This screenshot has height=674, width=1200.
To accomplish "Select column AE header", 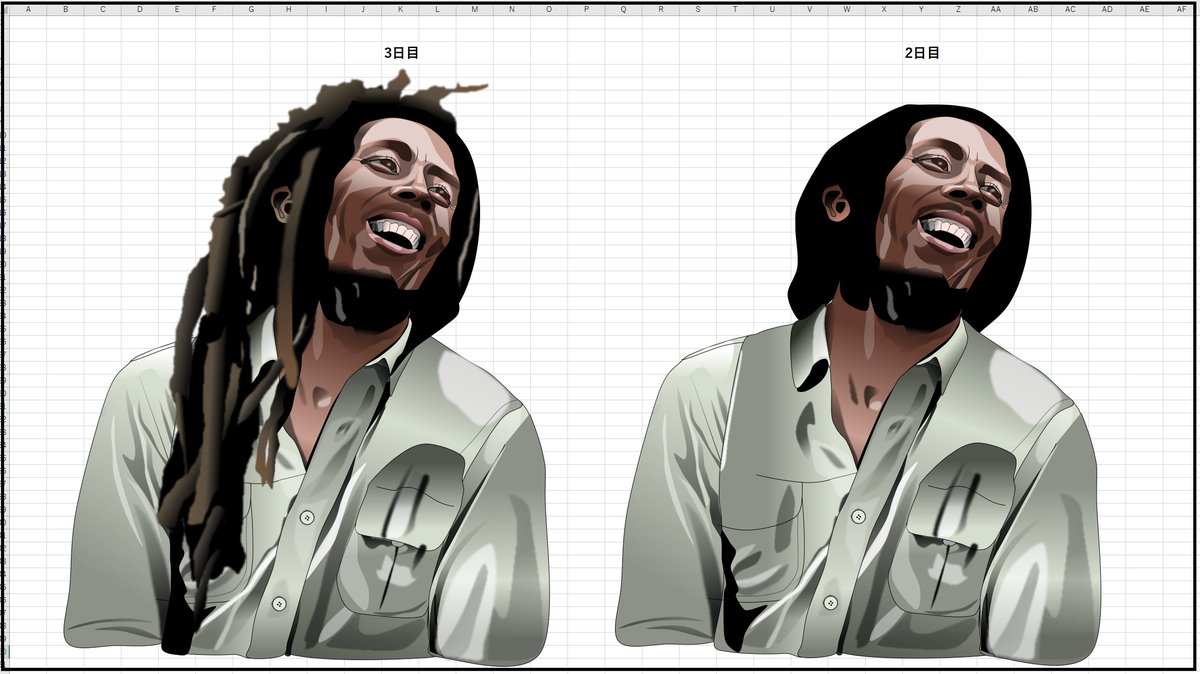I will coord(1144,9).
